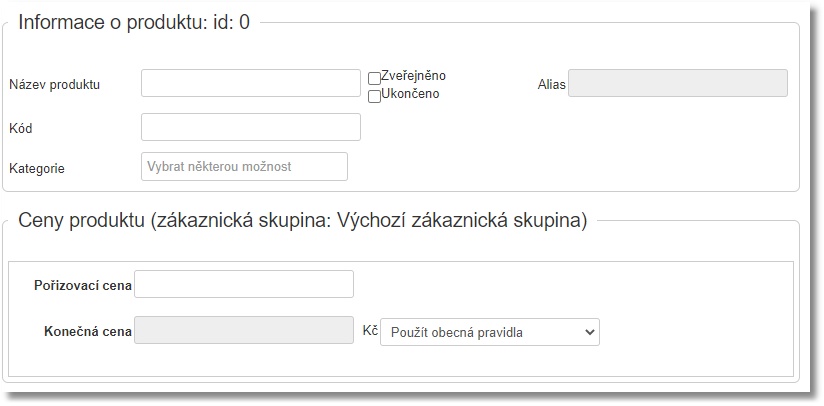Click the Kč currency text
Image resolution: width=824 pixels, height=406 pixels.
pyautogui.click(x=368, y=330)
